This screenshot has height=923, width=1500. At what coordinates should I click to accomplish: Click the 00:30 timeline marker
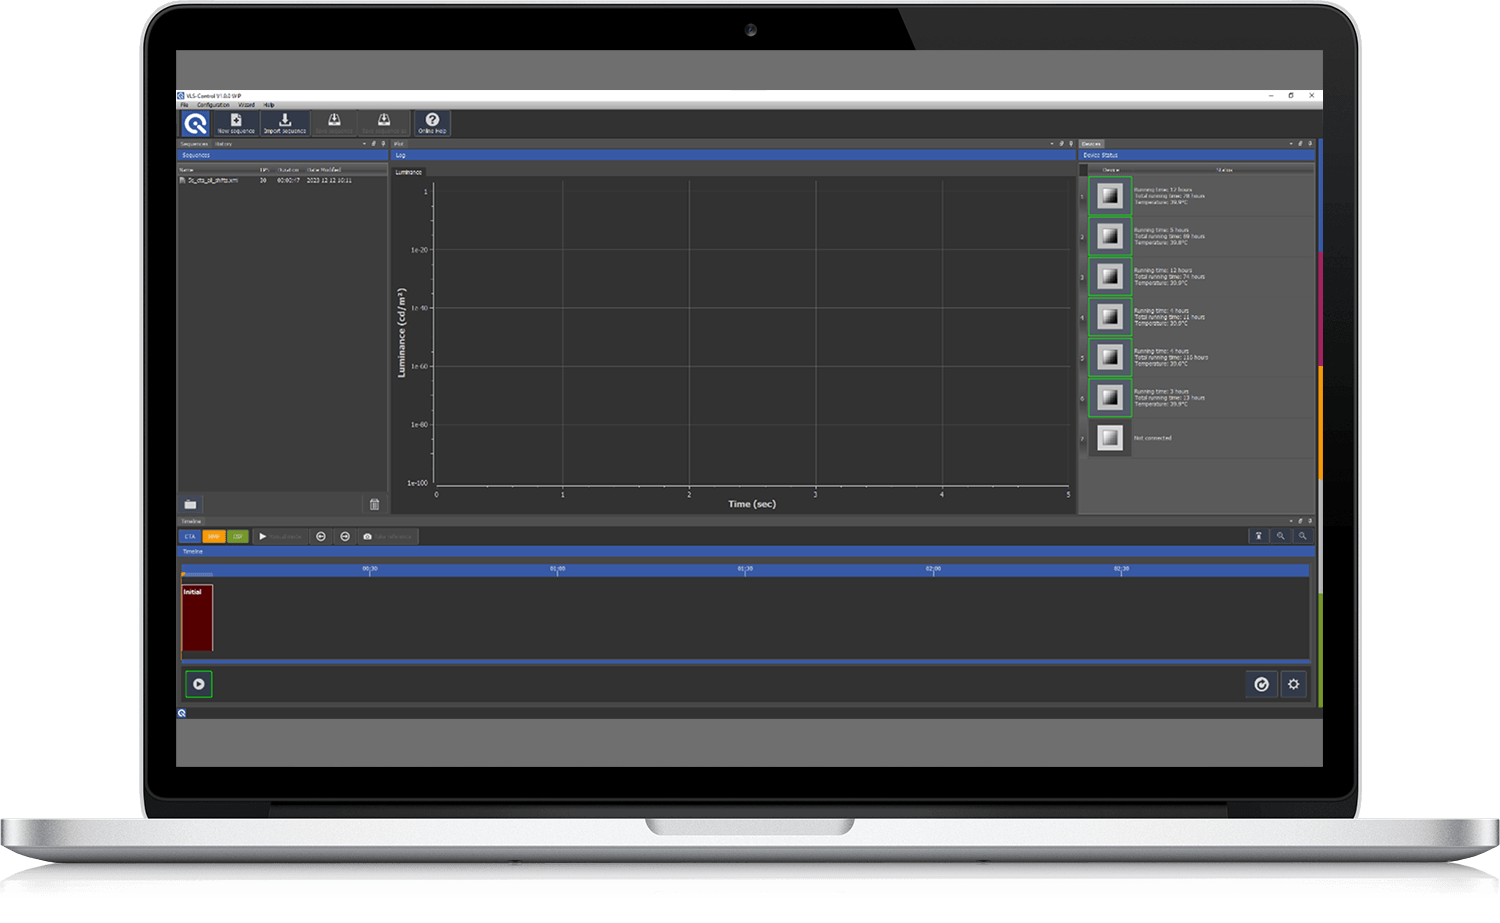coord(370,570)
